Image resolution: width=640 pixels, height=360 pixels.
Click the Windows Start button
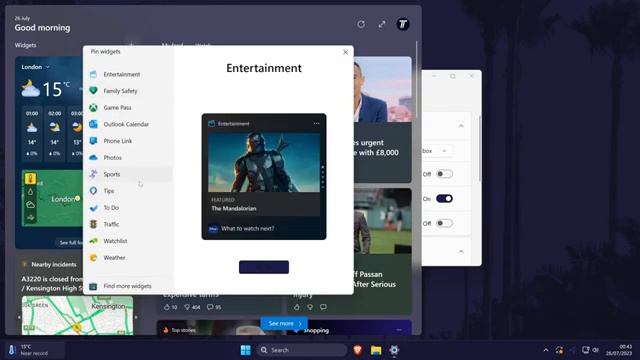point(245,350)
